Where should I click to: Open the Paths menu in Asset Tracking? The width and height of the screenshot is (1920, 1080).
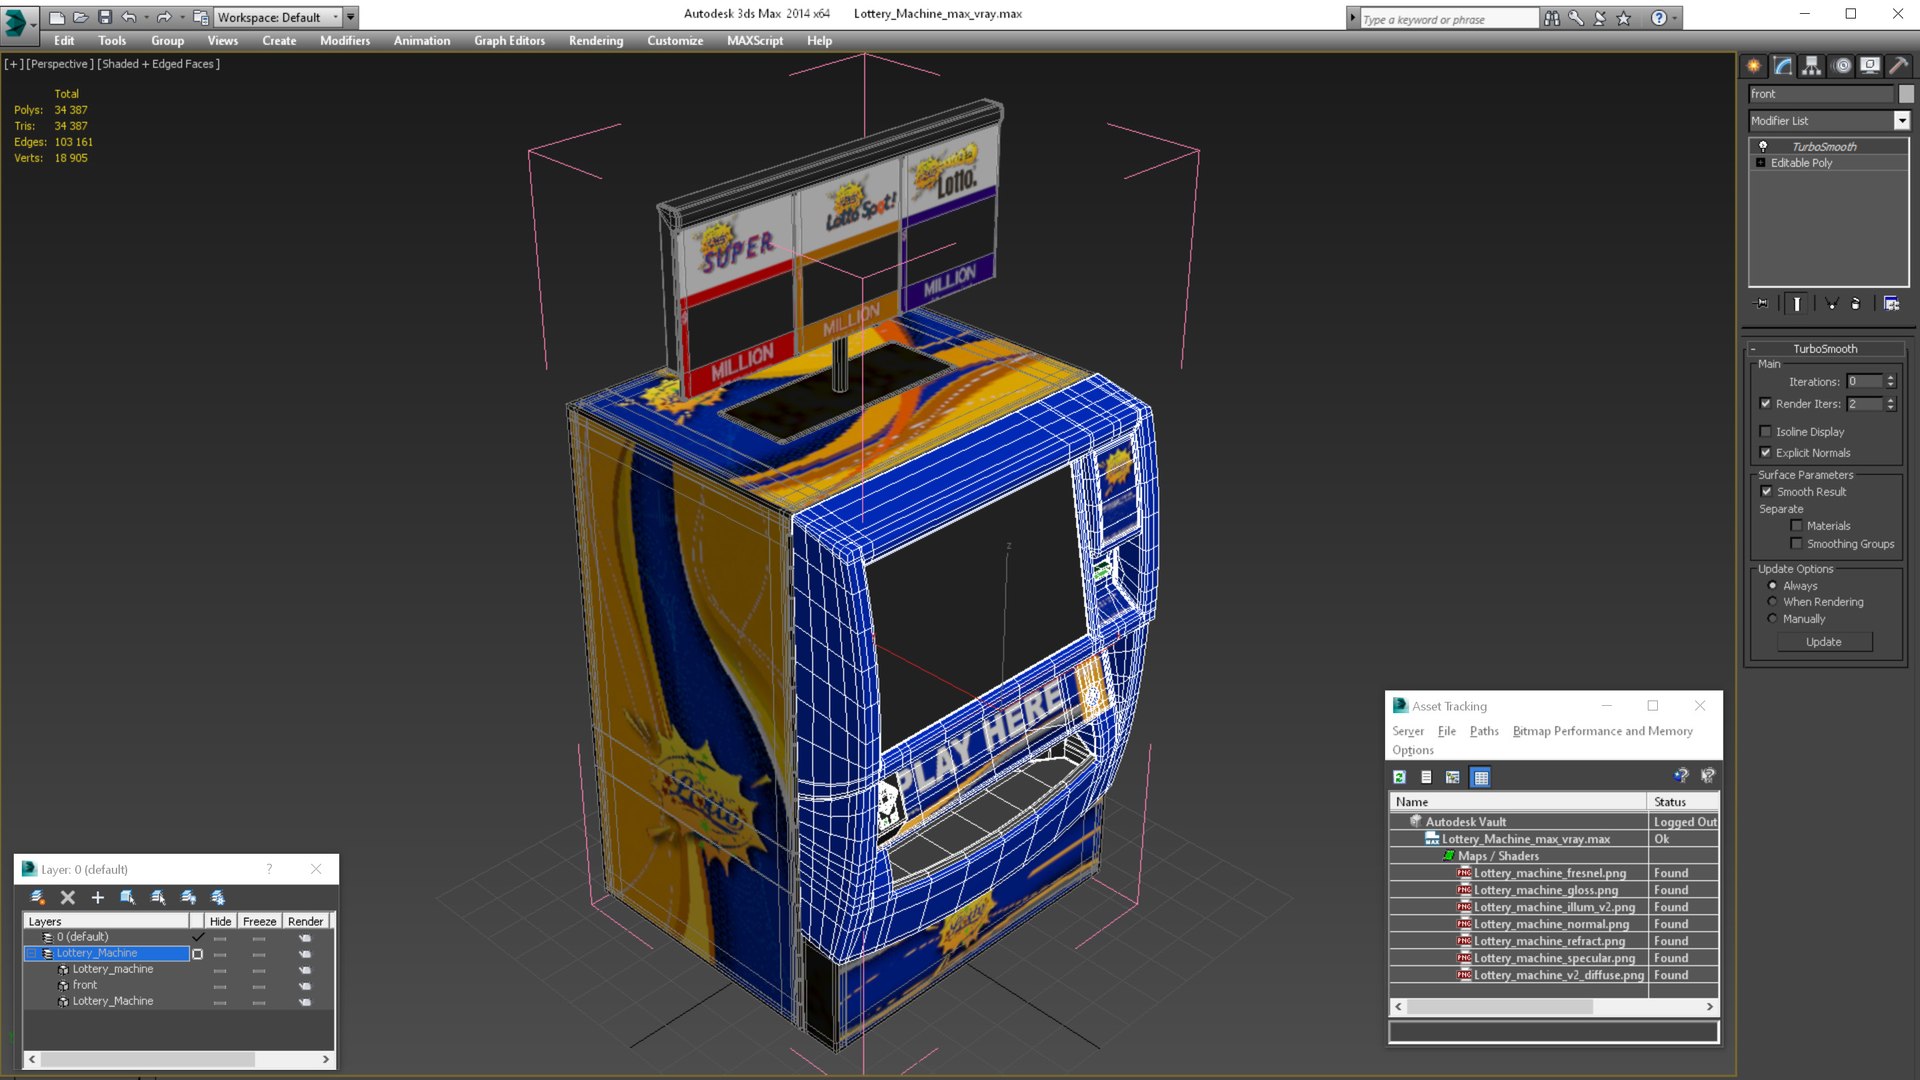tap(1484, 731)
